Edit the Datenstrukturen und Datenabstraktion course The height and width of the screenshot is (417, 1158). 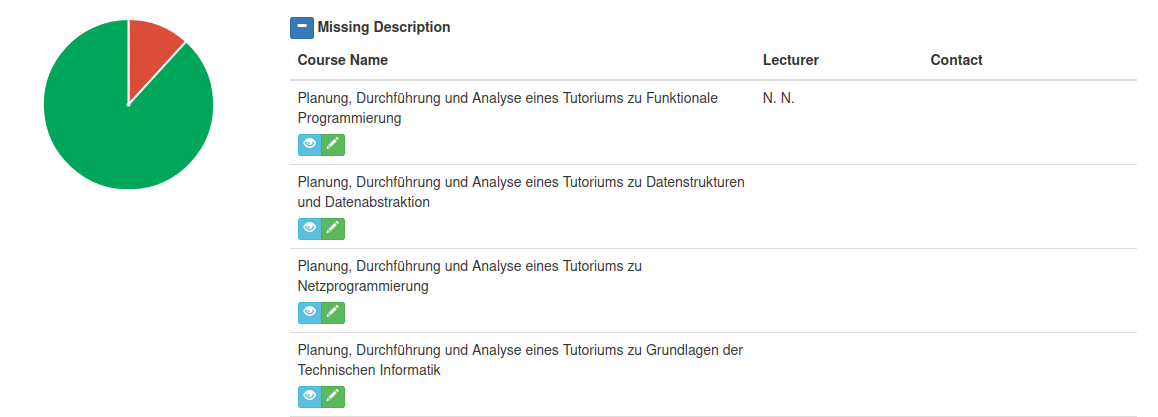pos(334,229)
